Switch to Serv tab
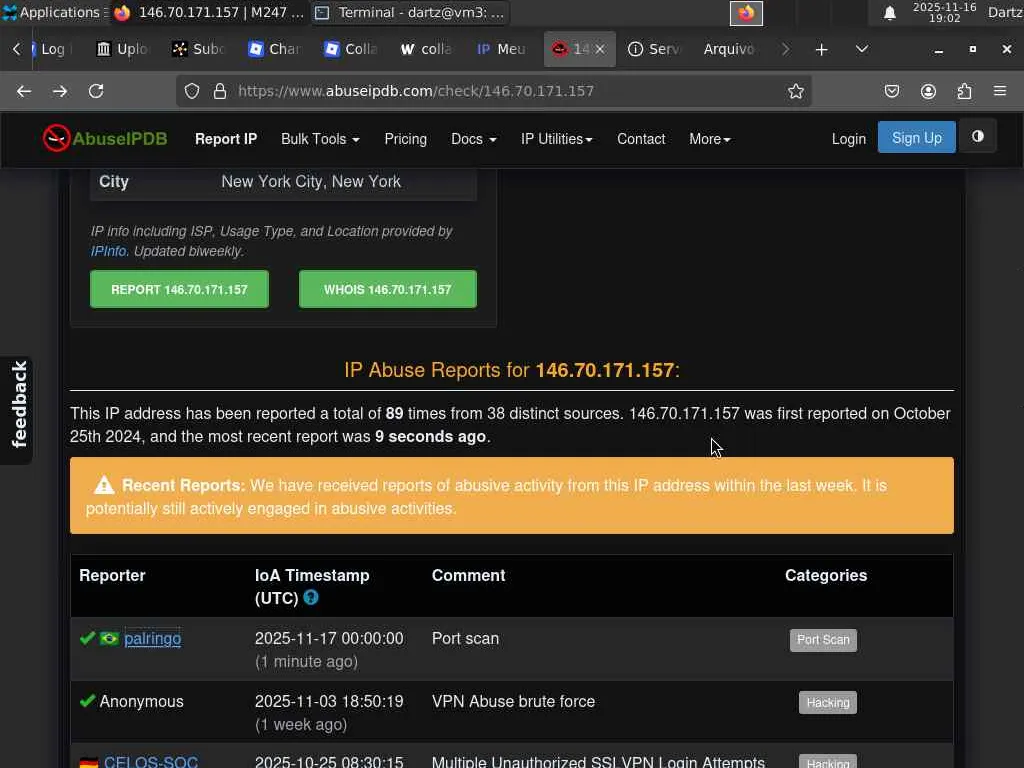 click(654, 50)
